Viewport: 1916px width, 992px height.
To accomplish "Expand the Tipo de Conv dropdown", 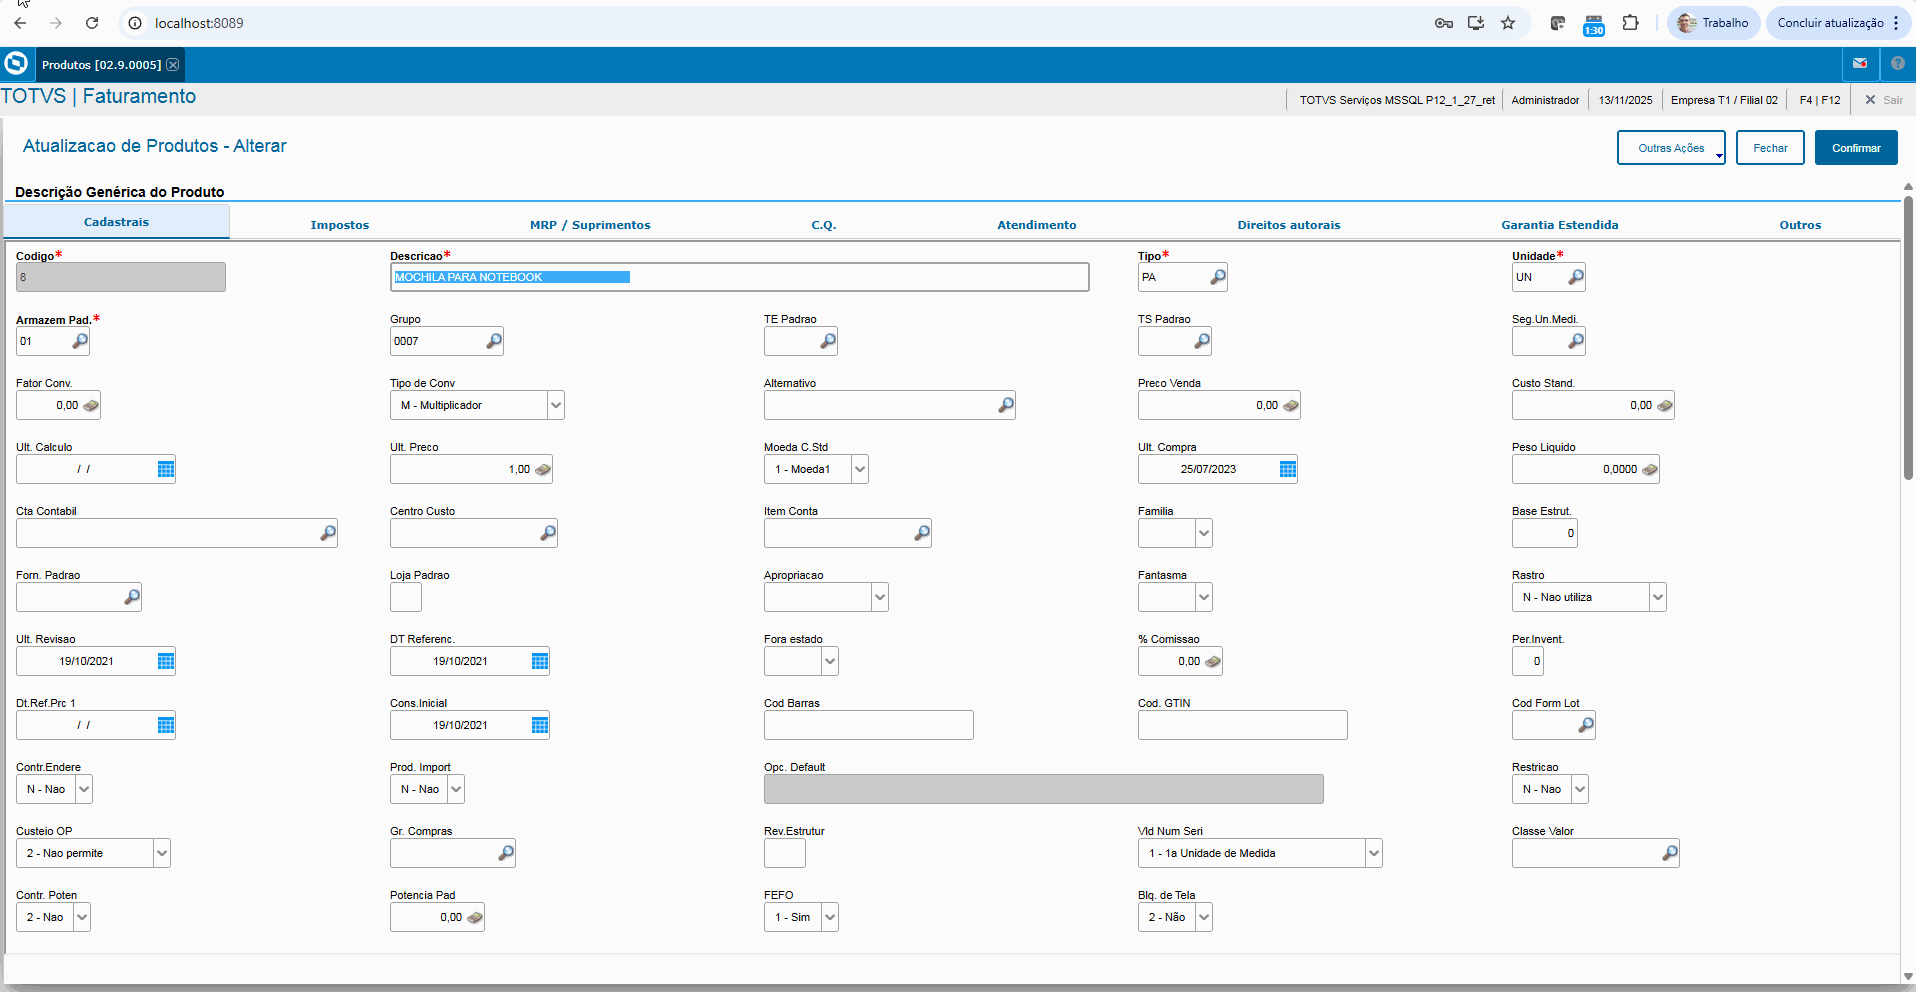I will 556,405.
